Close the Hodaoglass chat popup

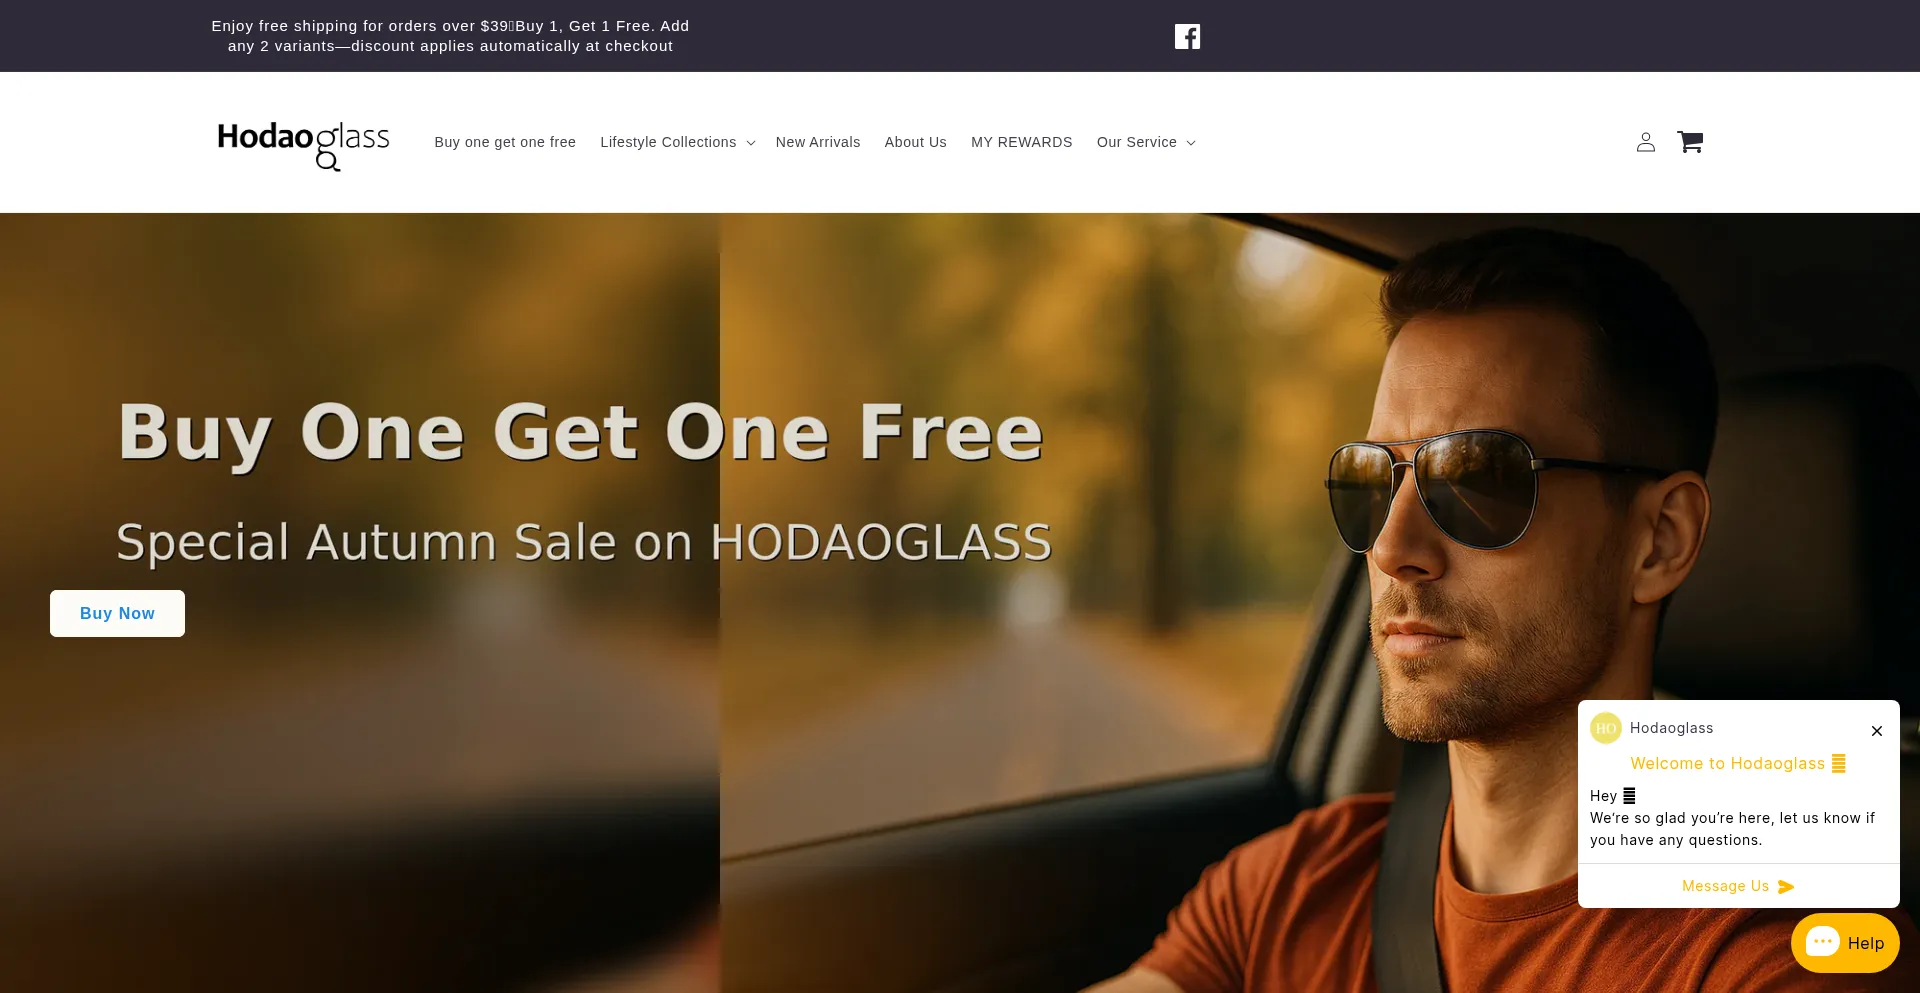pyautogui.click(x=1877, y=731)
